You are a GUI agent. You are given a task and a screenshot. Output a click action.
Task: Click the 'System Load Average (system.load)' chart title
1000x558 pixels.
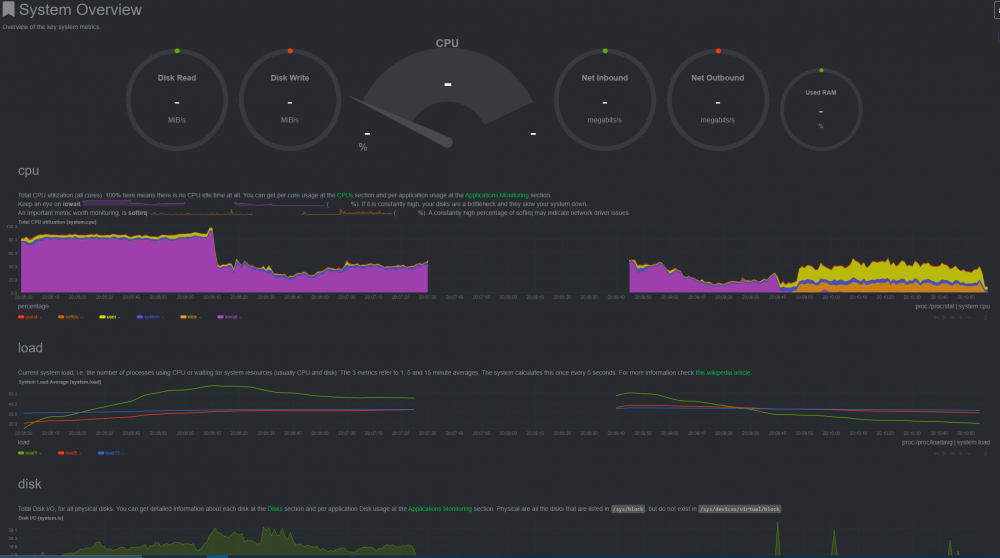(59, 382)
